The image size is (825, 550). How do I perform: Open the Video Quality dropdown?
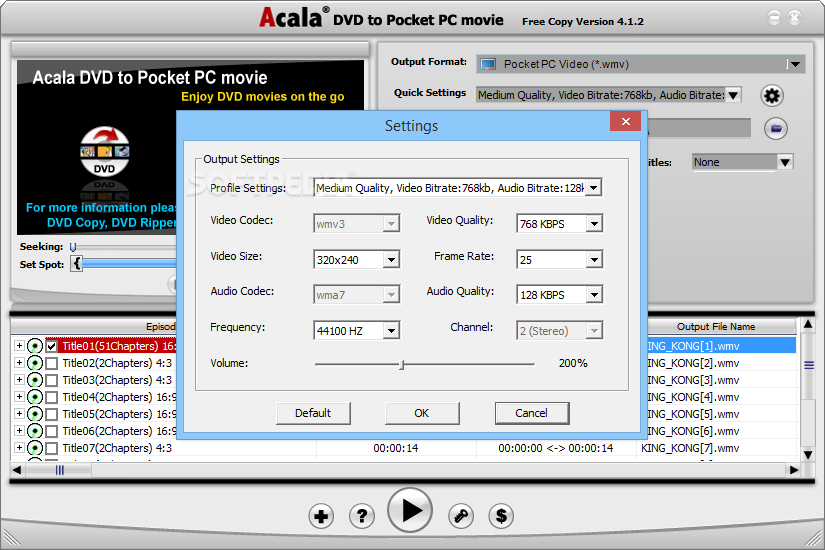tap(594, 224)
